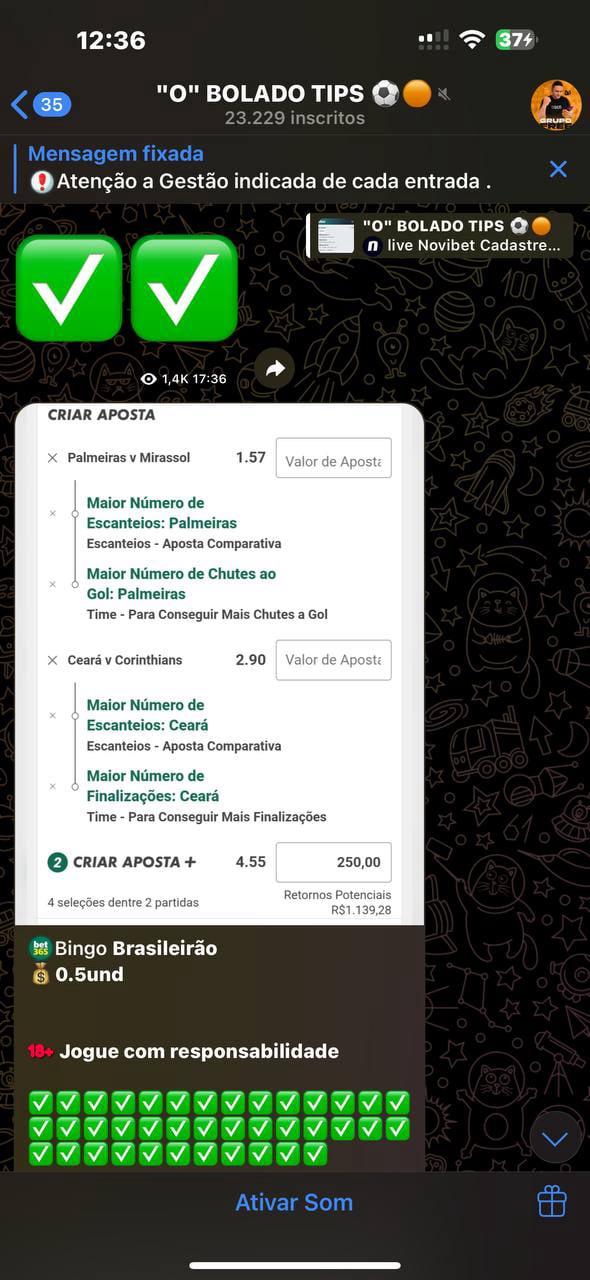590x1280 pixels.
Task: Tap the Palmeiras v Mirassol stake field
Action: pos(333,458)
